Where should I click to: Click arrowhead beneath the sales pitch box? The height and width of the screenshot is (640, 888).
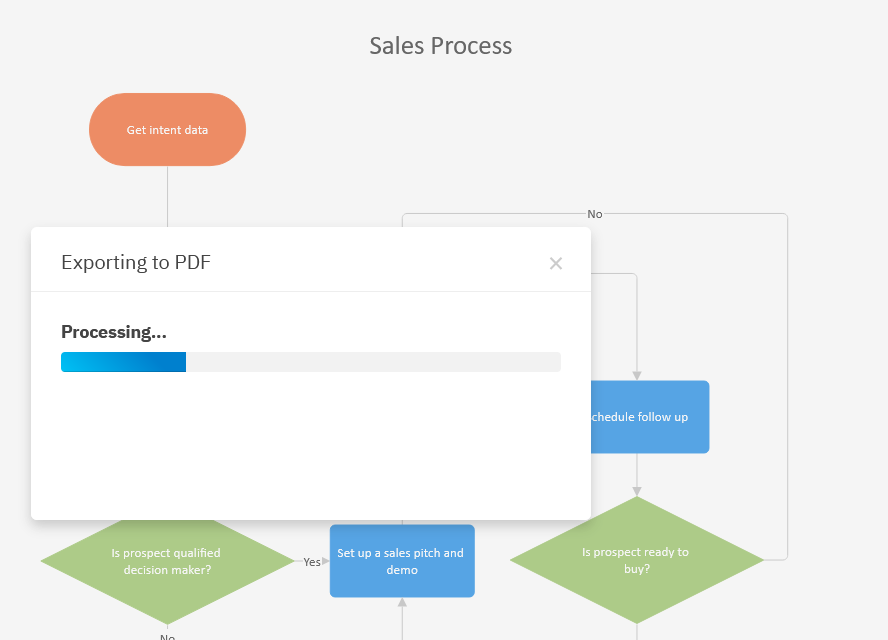tap(402, 603)
